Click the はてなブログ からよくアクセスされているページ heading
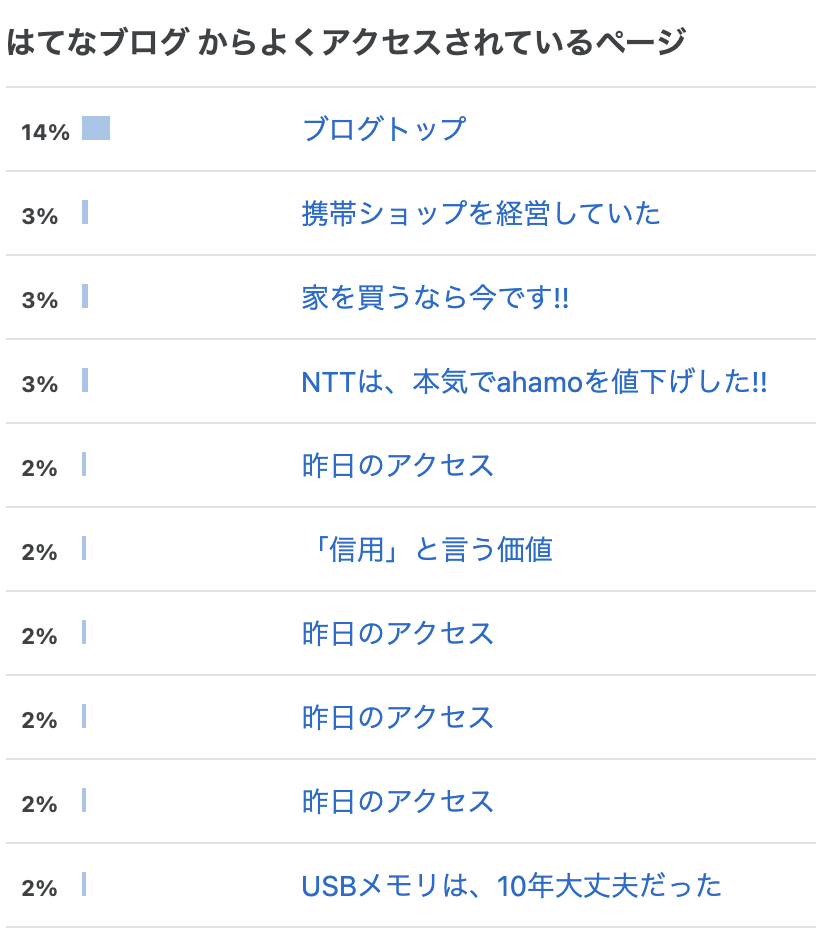The width and height of the screenshot is (816, 930). (x=346, y=42)
